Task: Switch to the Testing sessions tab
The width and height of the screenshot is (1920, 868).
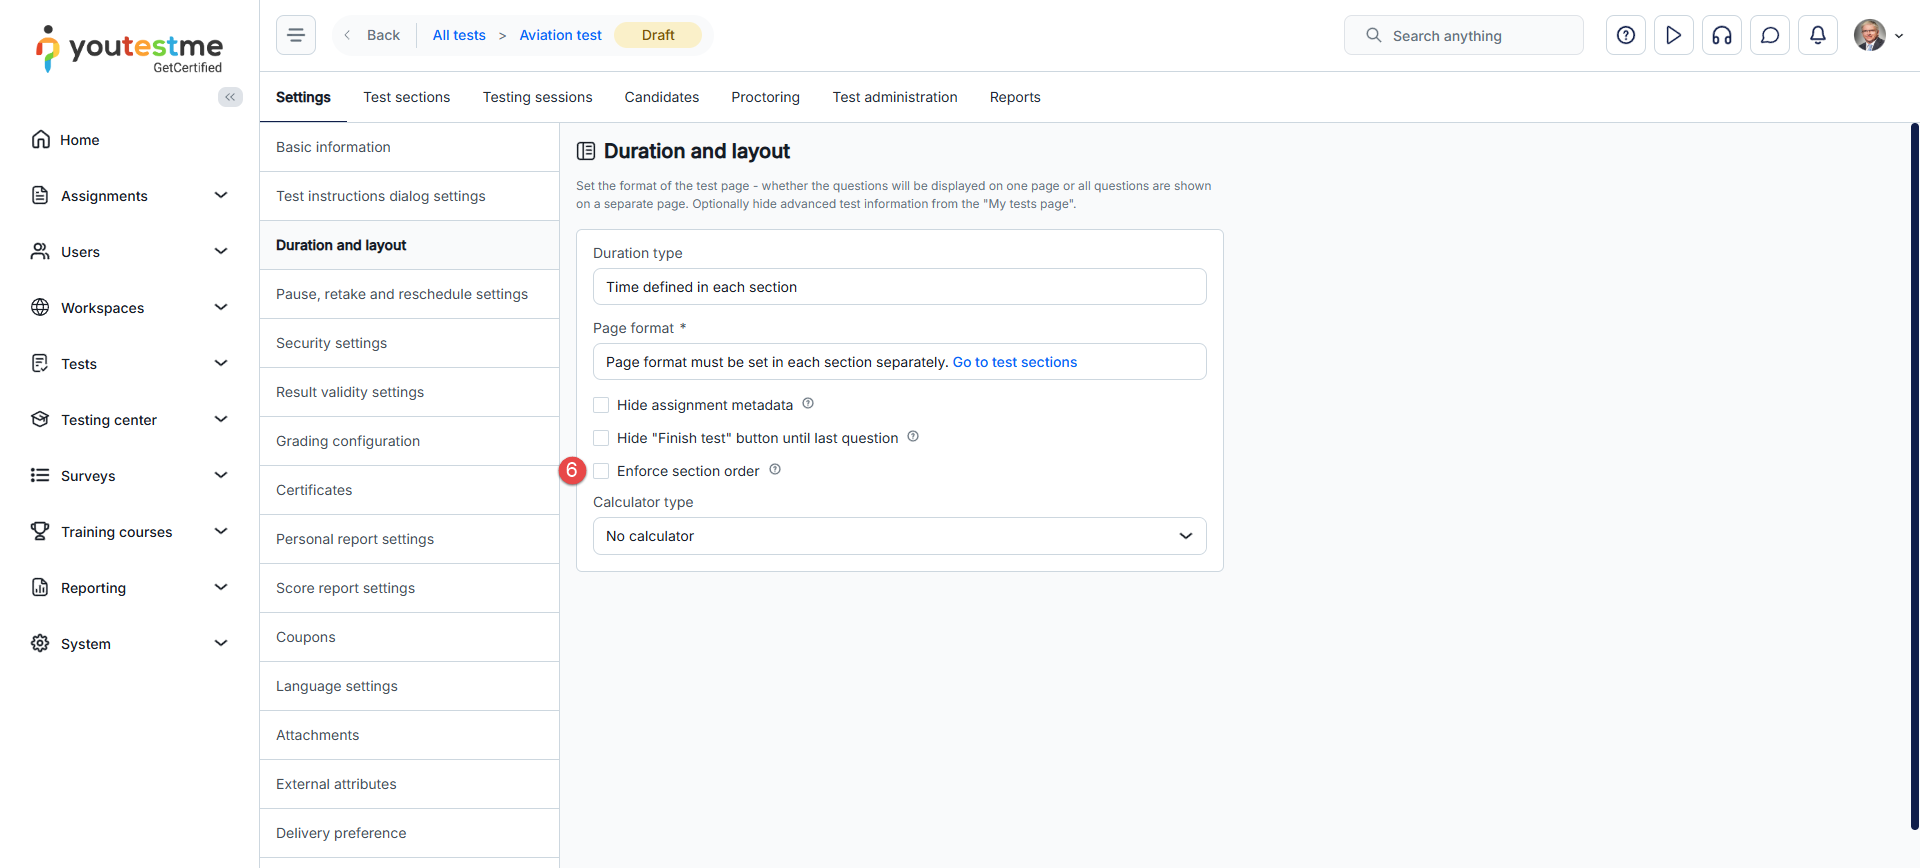Action: point(537,97)
